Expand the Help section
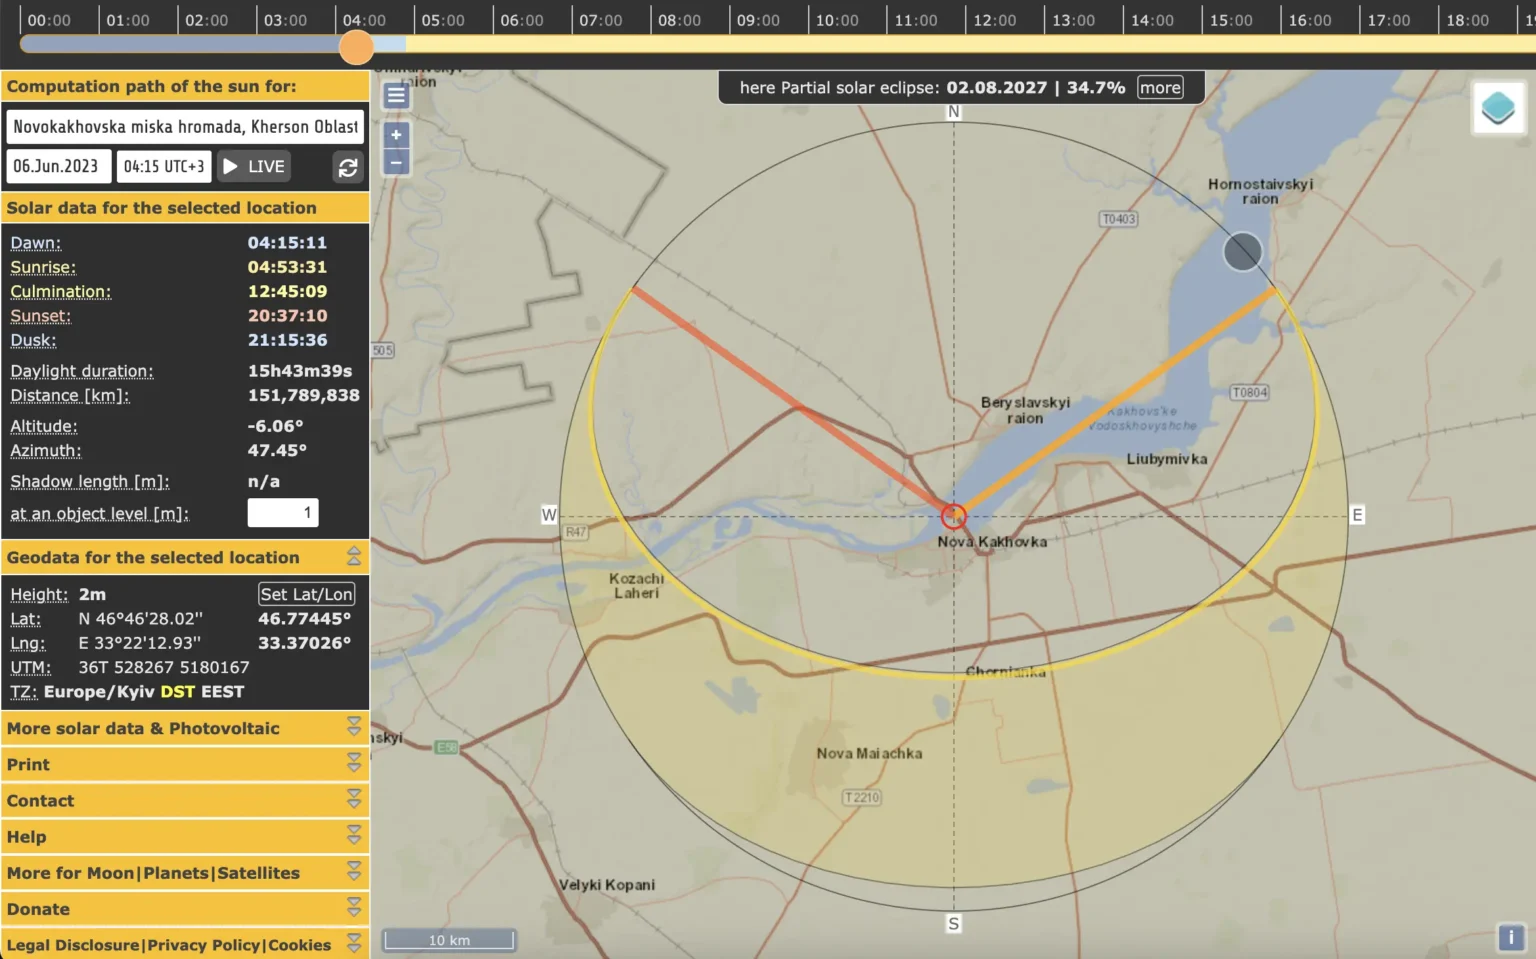Image resolution: width=1536 pixels, height=959 pixels. click(353, 837)
